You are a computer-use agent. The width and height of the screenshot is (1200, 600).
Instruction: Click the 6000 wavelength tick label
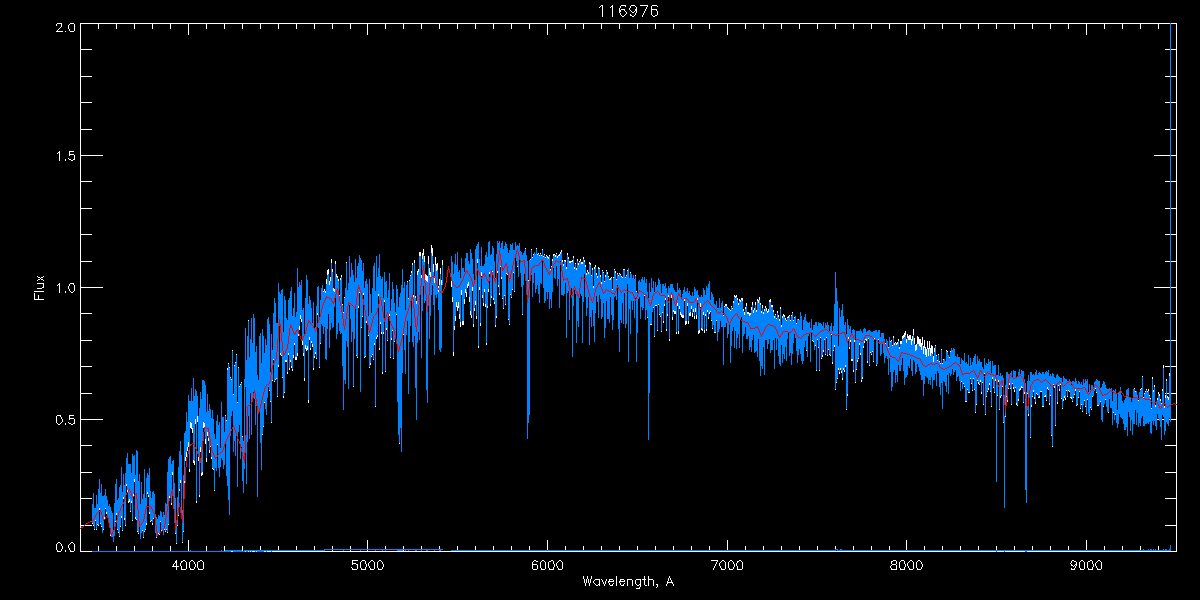click(547, 564)
